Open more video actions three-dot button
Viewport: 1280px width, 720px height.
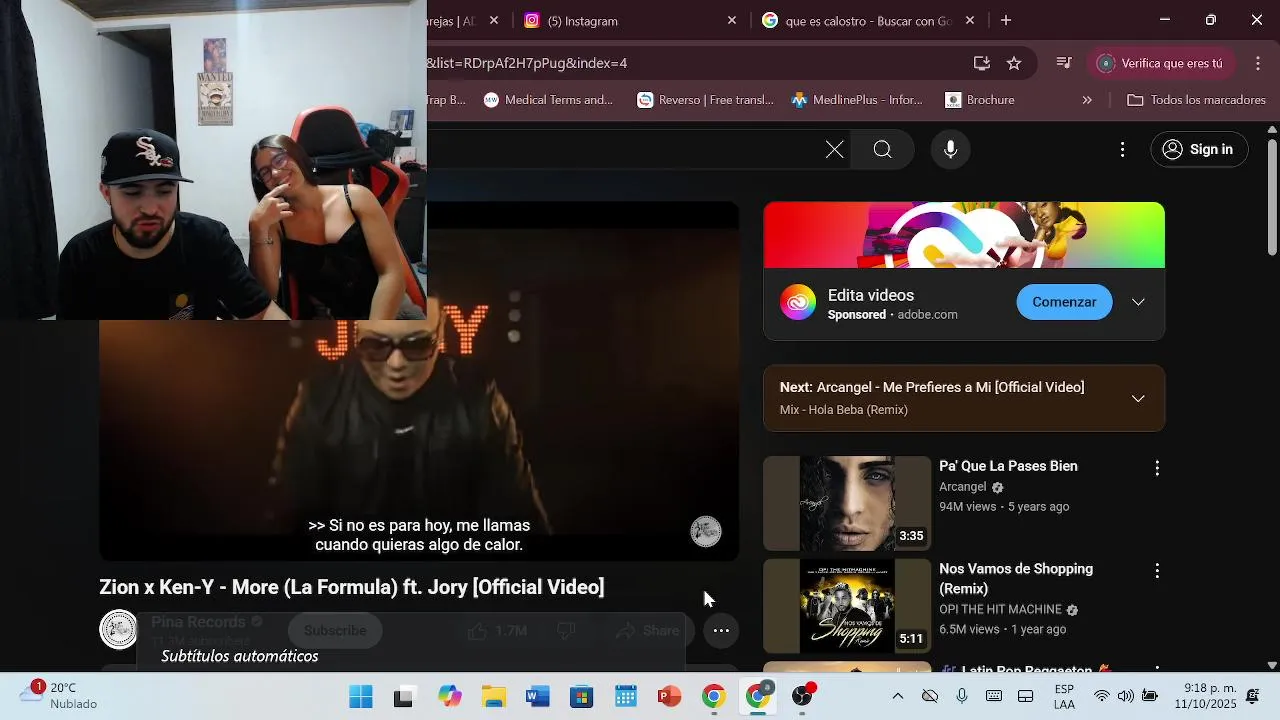[x=721, y=631]
